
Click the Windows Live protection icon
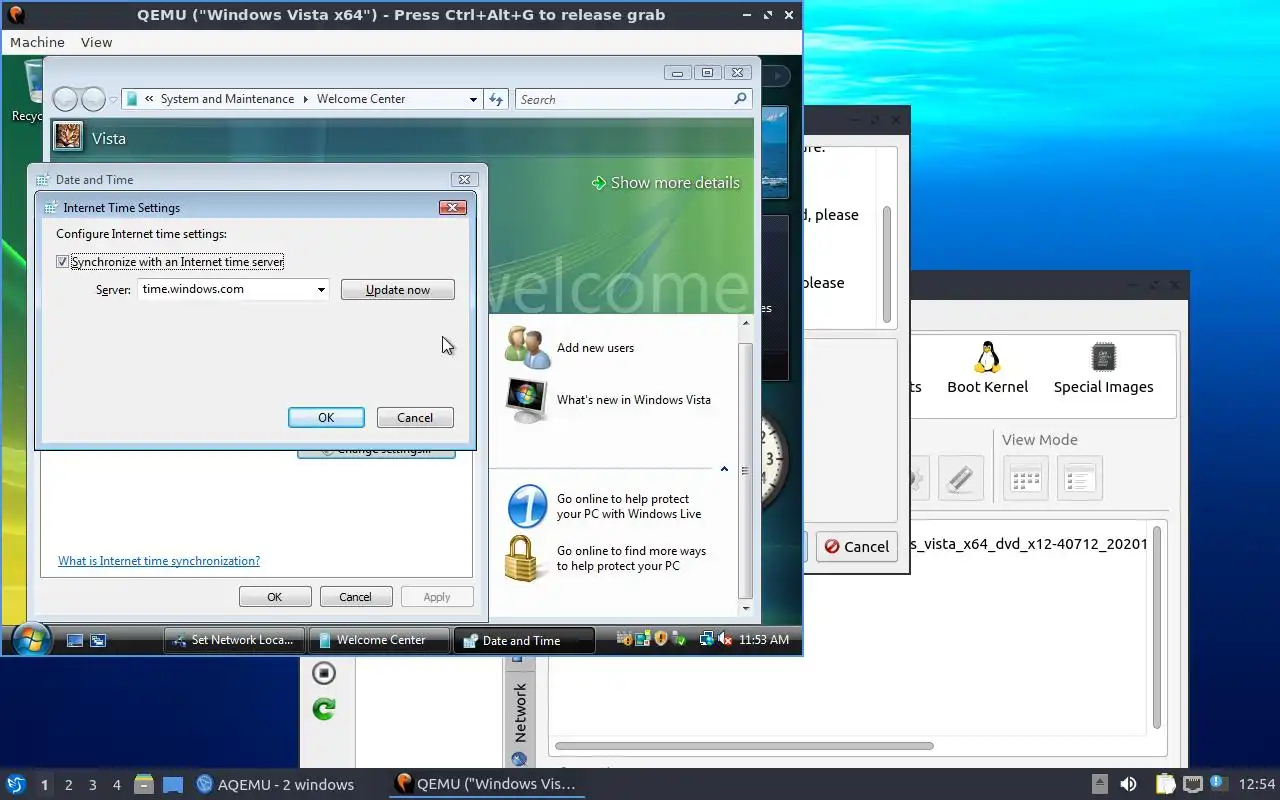pos(527,506)
